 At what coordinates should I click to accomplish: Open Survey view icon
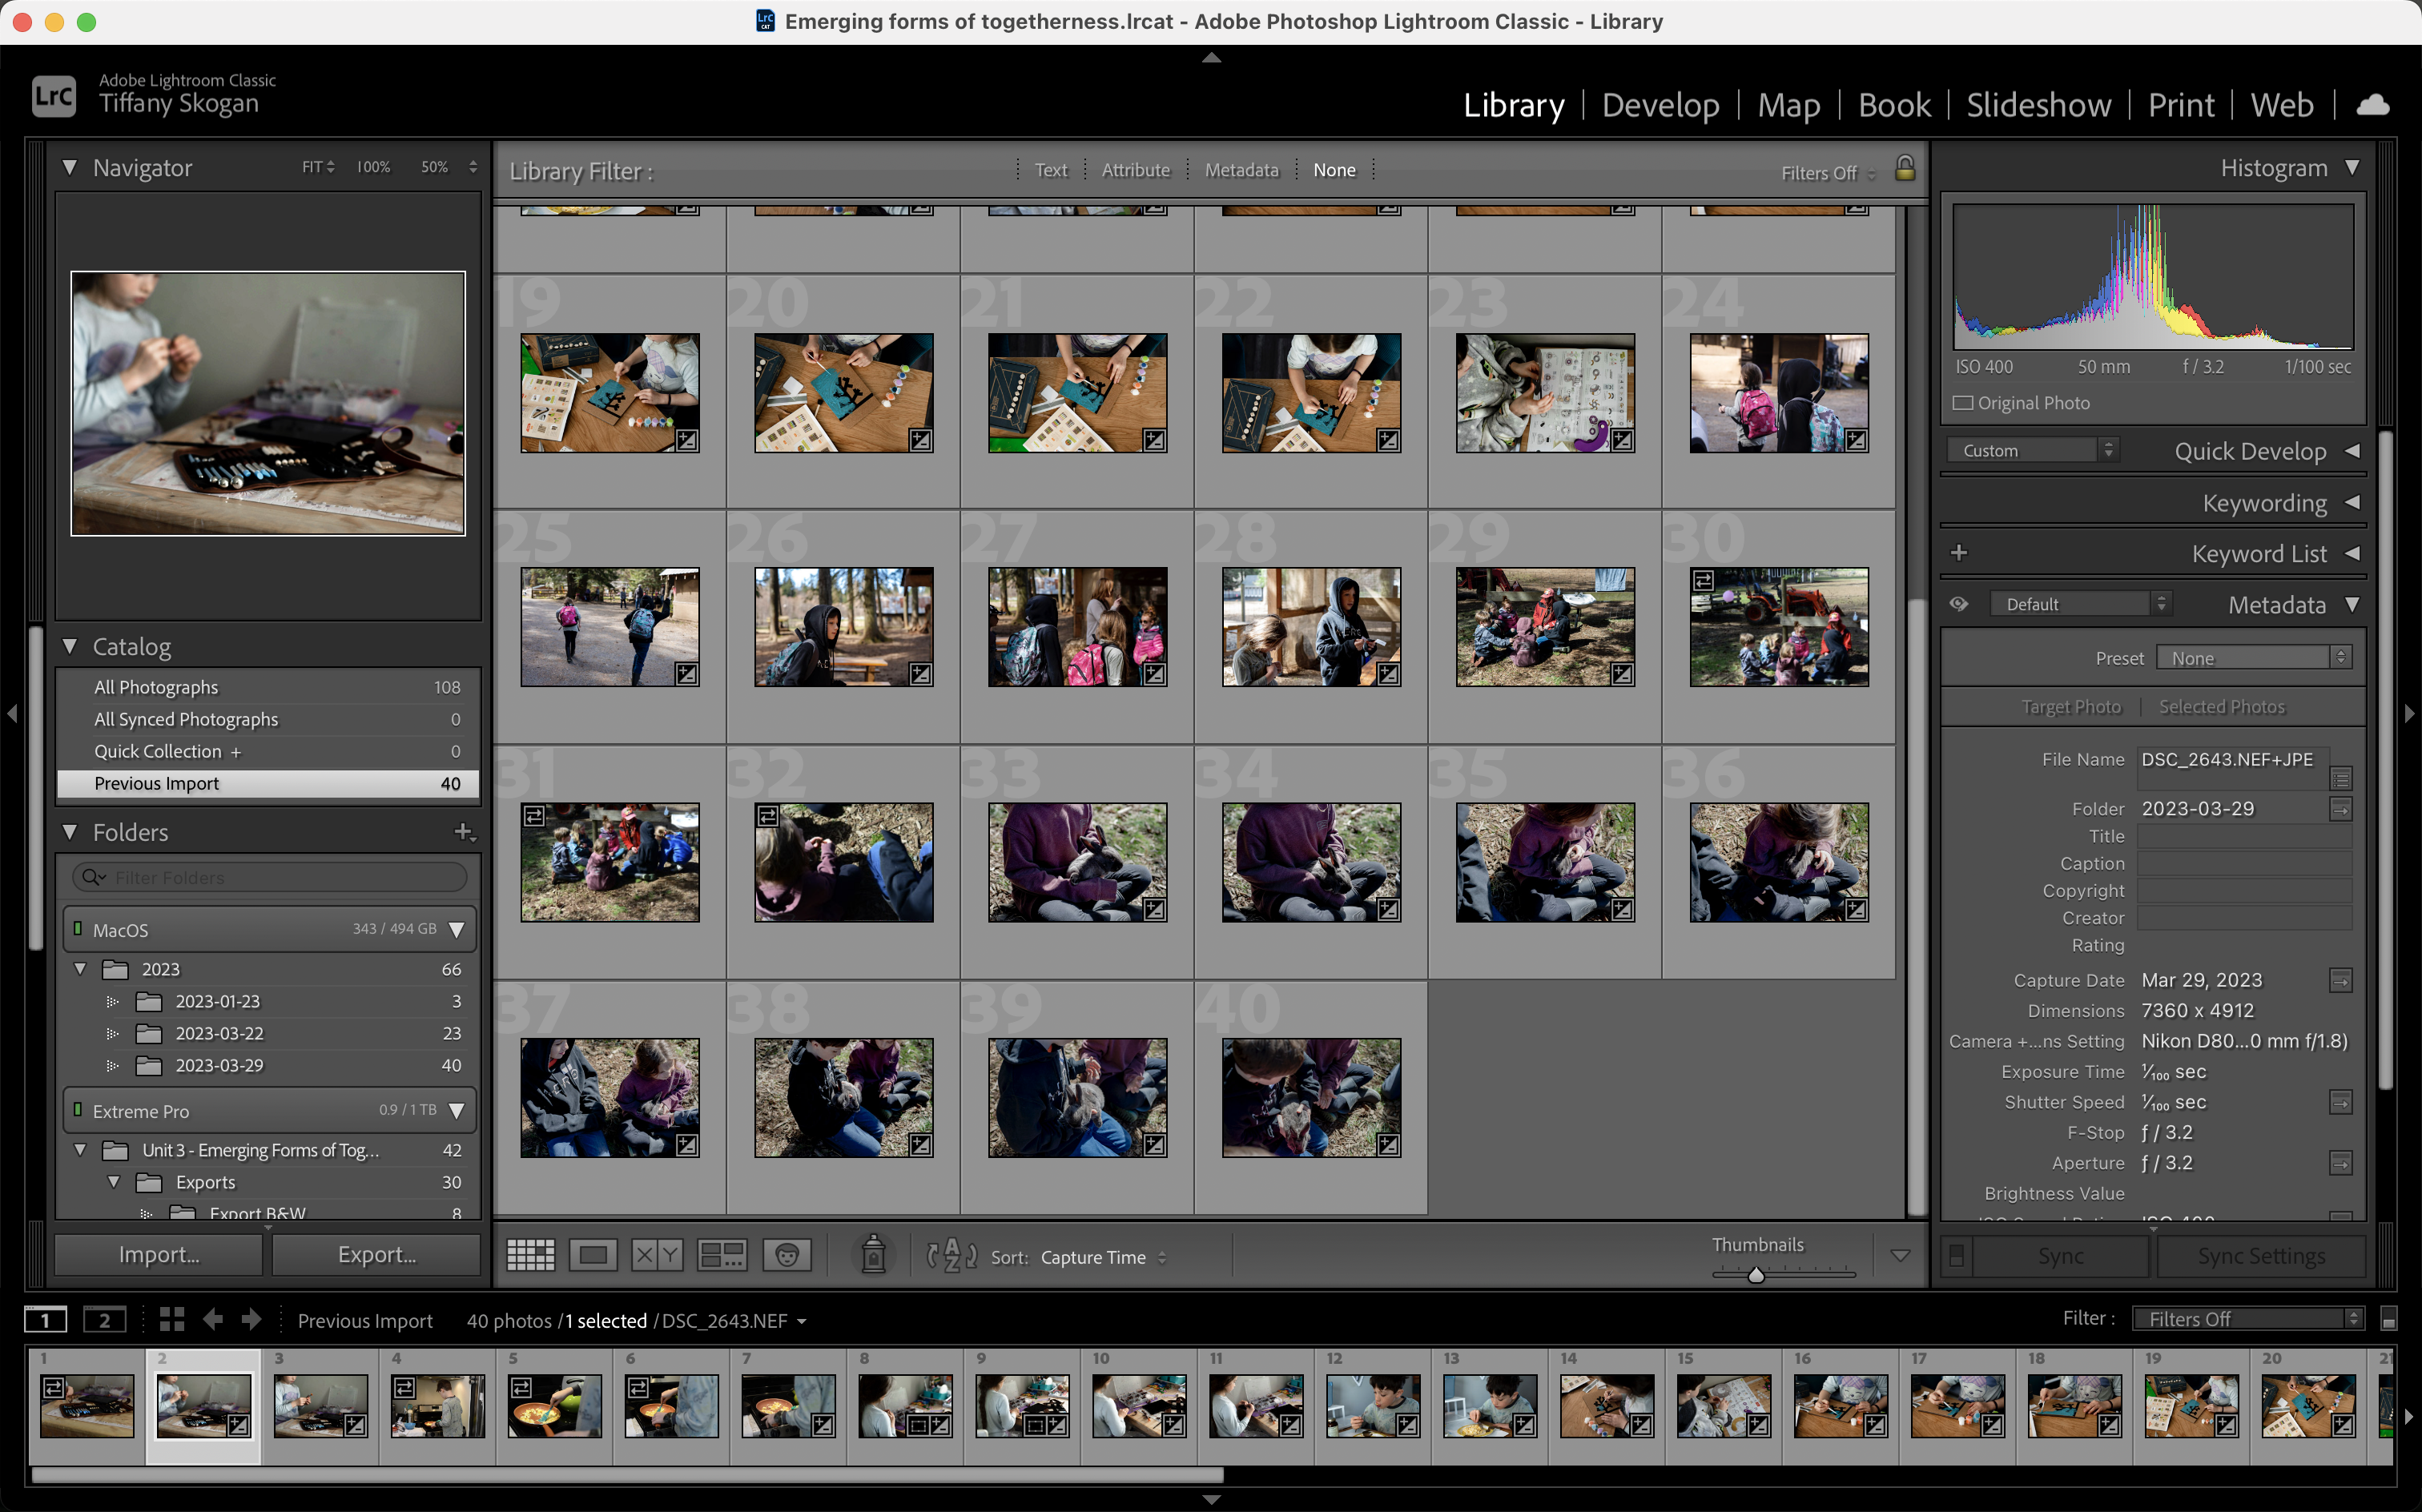pyautogui.click(x=722, y=1255)
